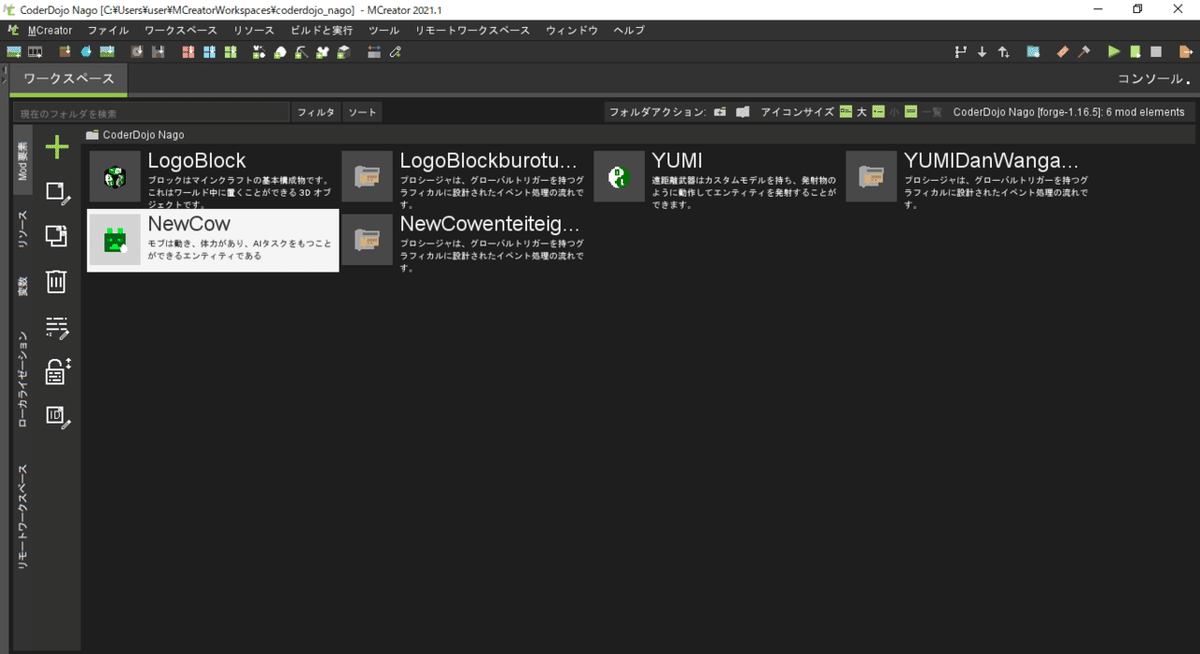The width and height of the screenshot is (1200, 654).
Task: Build the workspace using the hammer icon
Action: pos(1084,51)
